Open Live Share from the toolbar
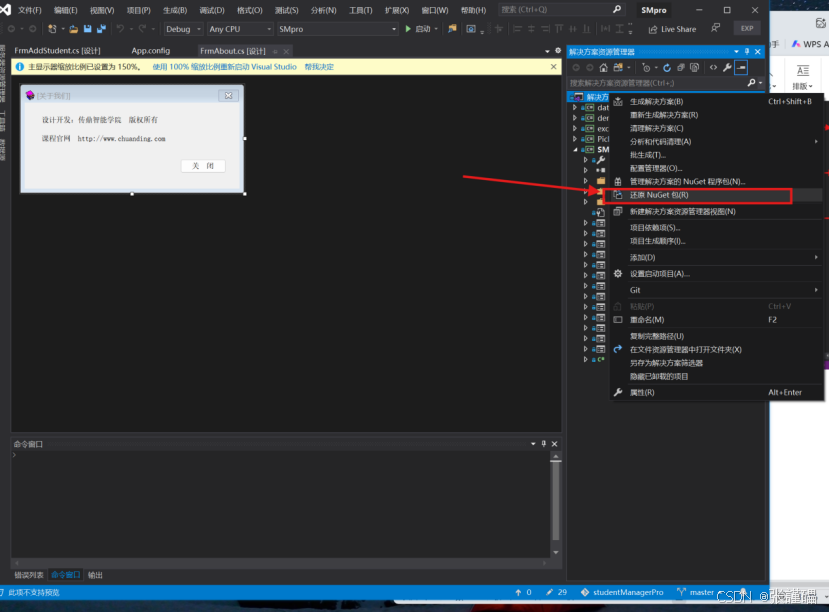829x613 pixels. point(673,29)
